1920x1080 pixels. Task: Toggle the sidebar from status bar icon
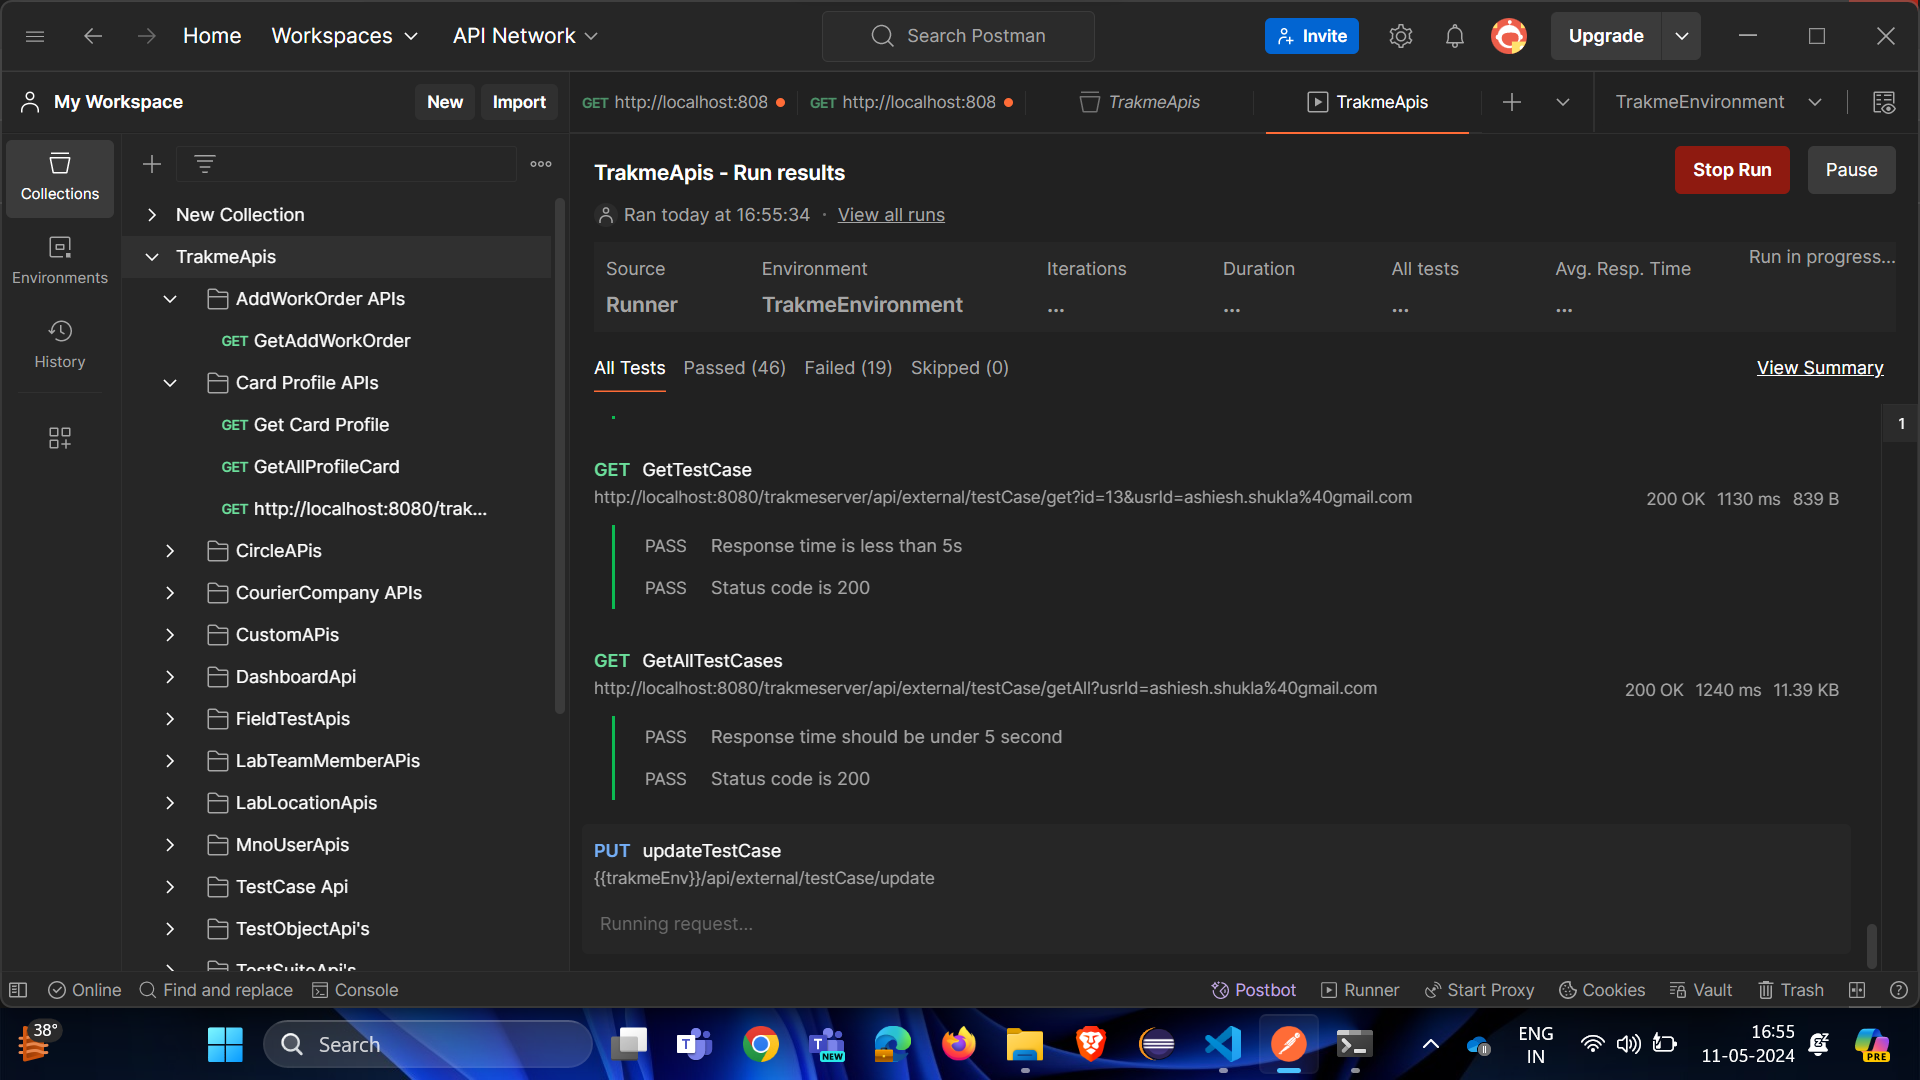tap(18, 990)
